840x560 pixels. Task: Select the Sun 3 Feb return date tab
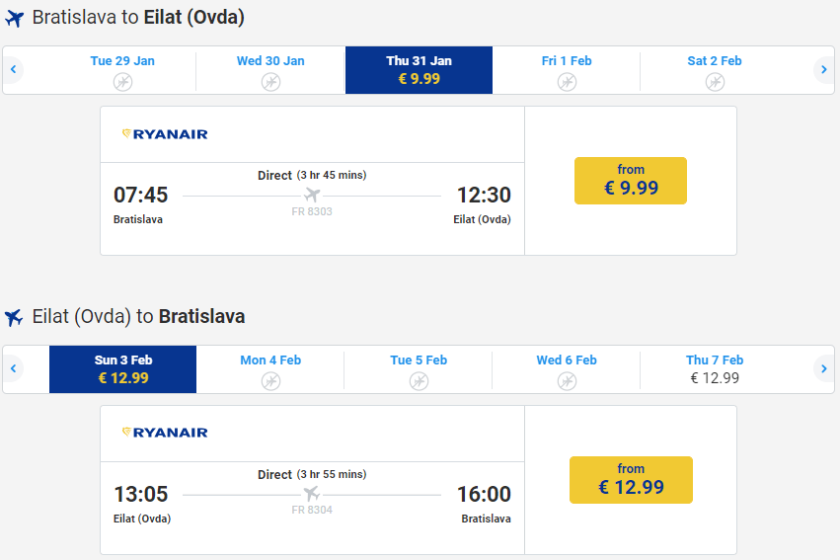[x=123, y=369]
